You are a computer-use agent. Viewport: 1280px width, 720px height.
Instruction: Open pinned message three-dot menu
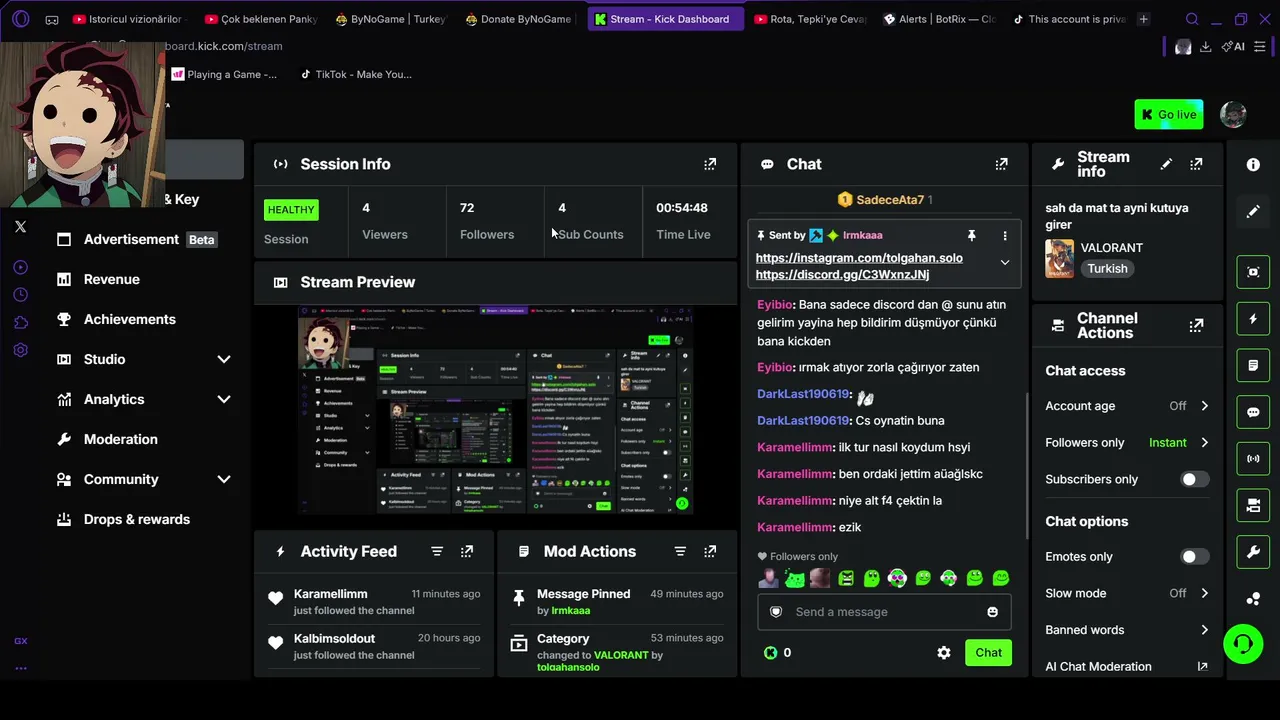tap(1005, 235)
